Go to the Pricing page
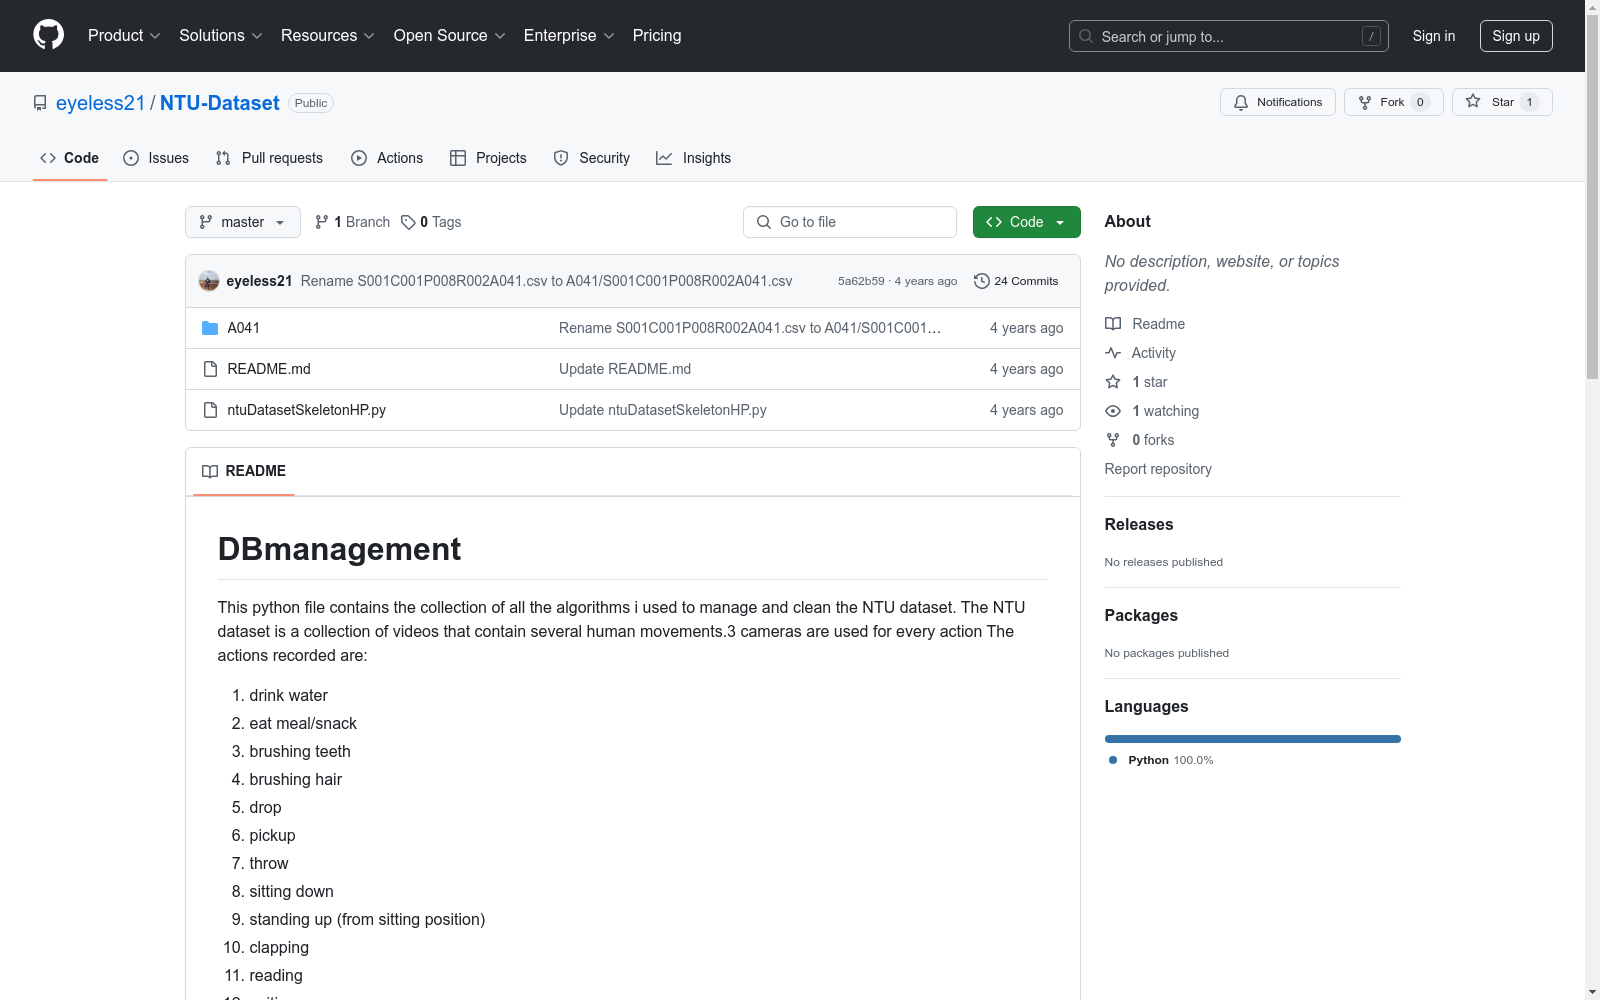Screen dimensions: 1600x1000 [x=657, y=35]
